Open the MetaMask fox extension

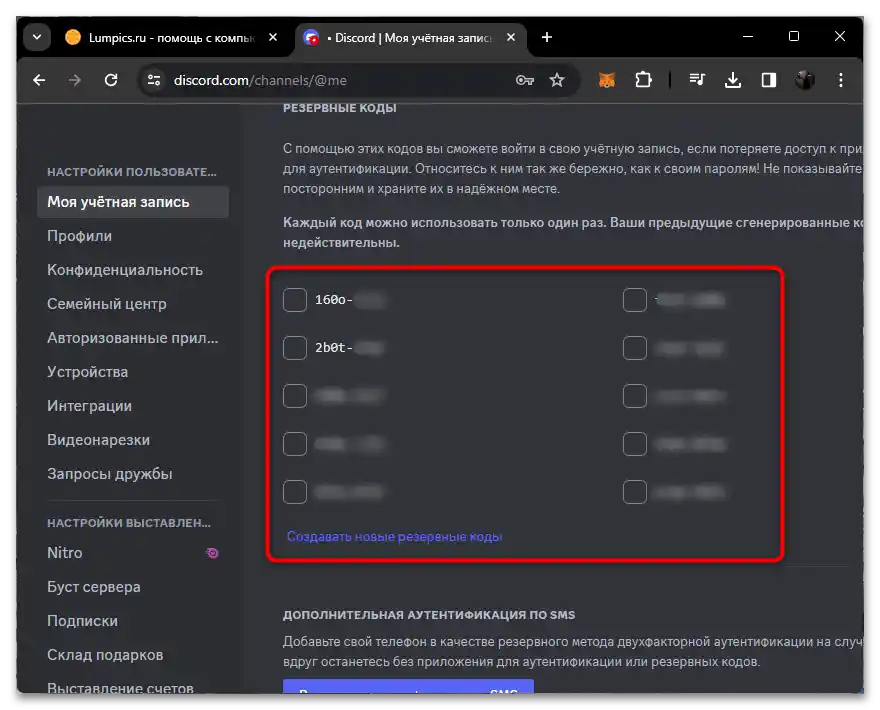(607, 80)
